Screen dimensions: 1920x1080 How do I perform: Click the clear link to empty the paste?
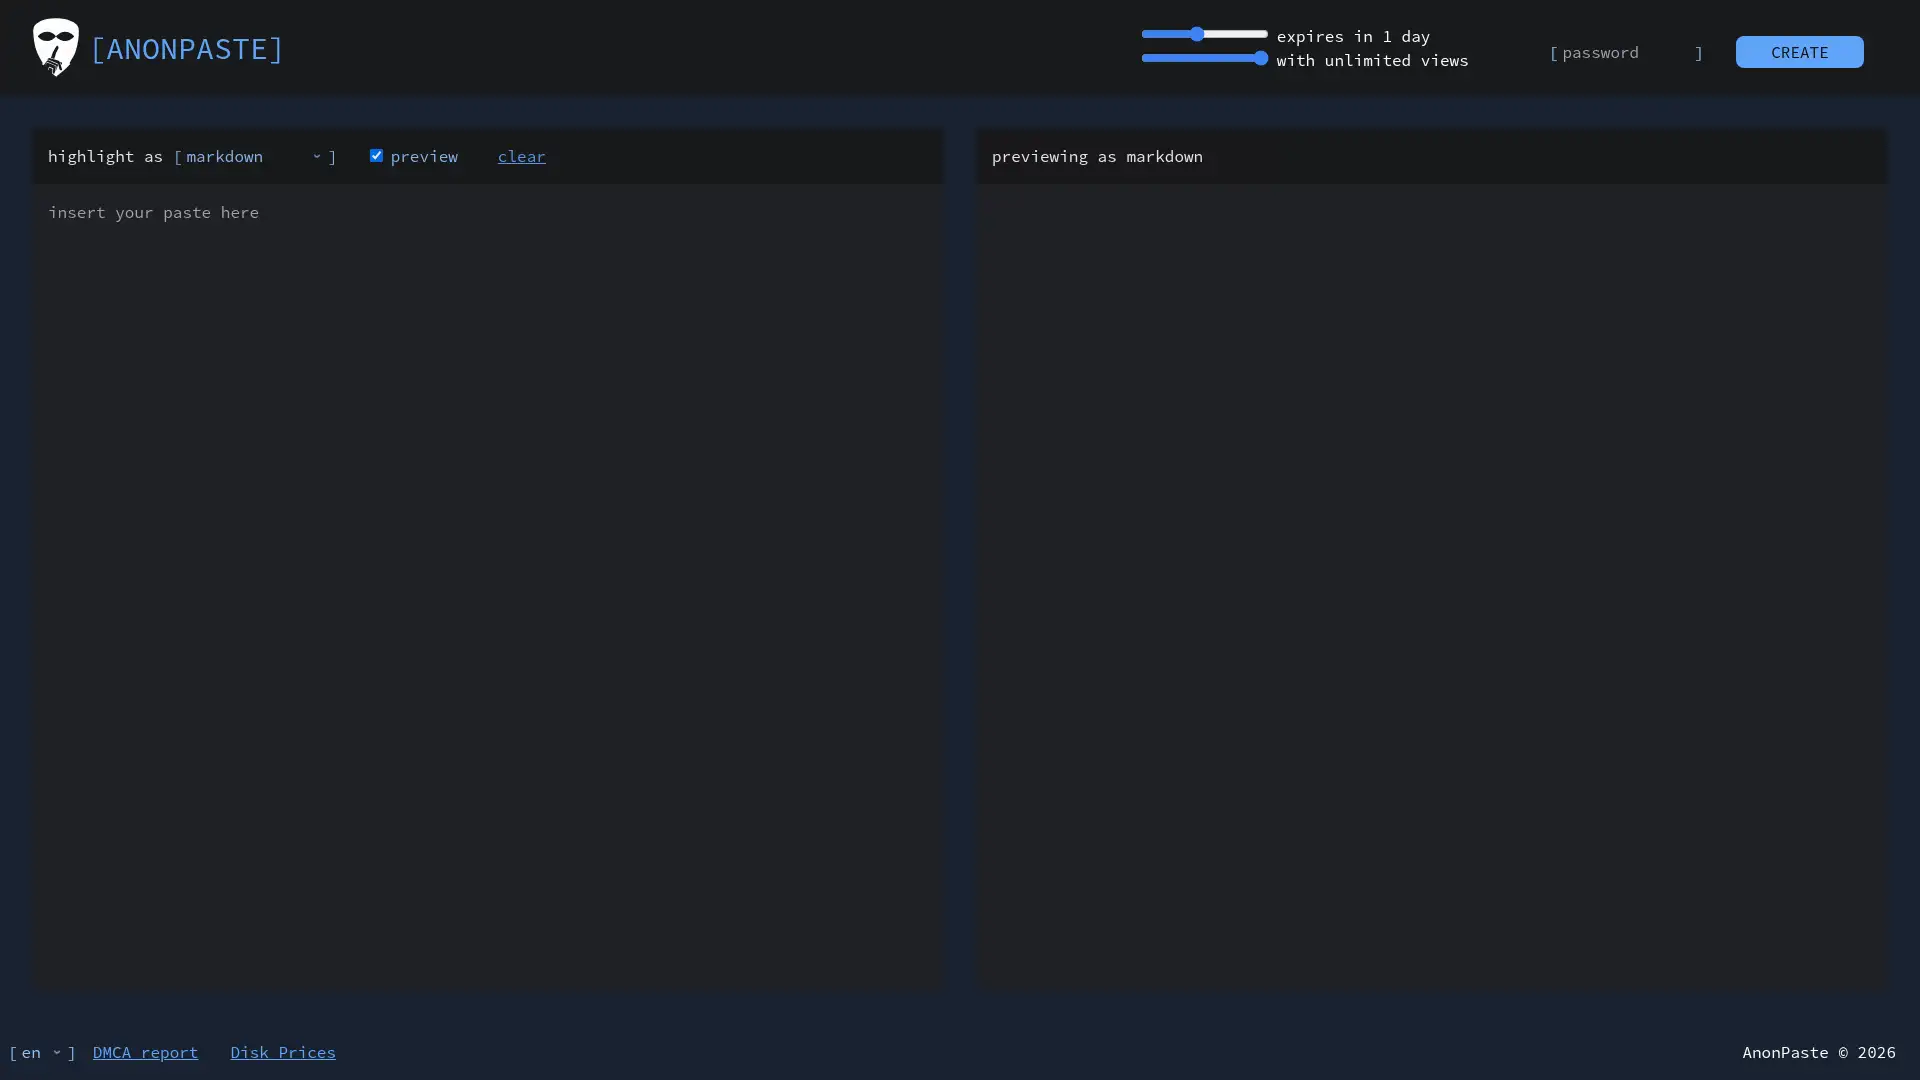pos(521,156)
